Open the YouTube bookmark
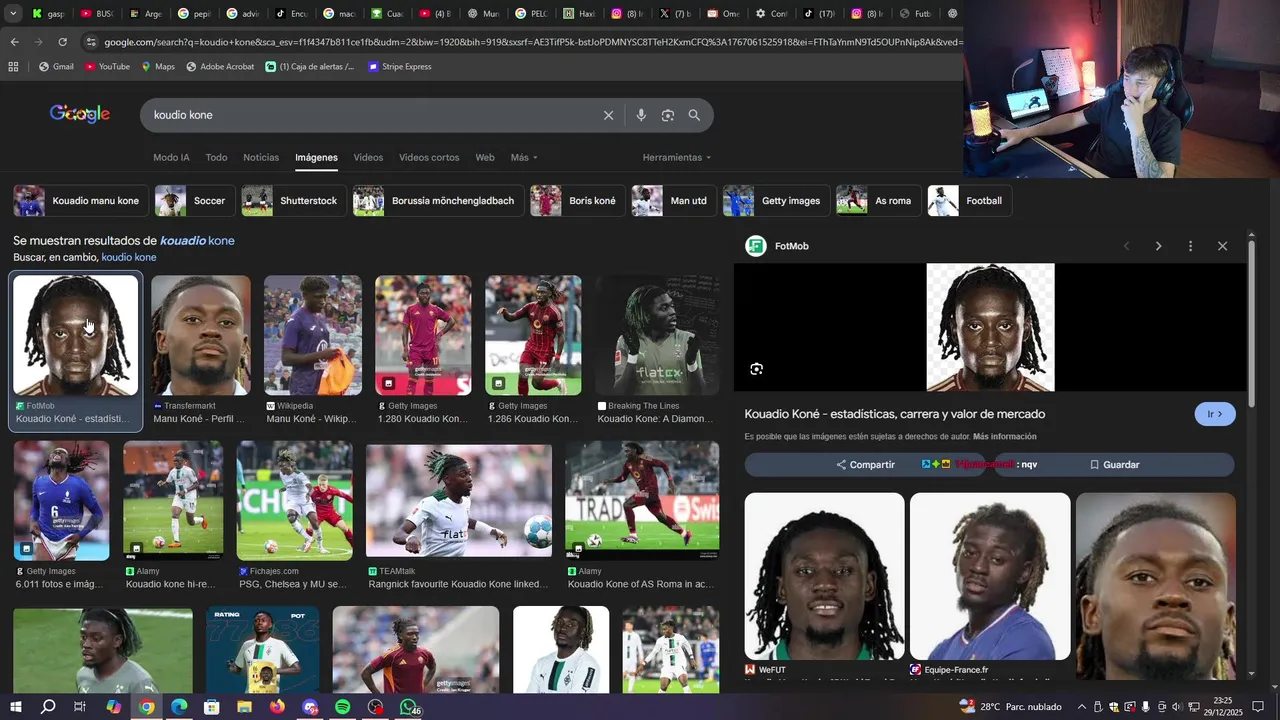 pyautogui.click(x=107, y=67)
